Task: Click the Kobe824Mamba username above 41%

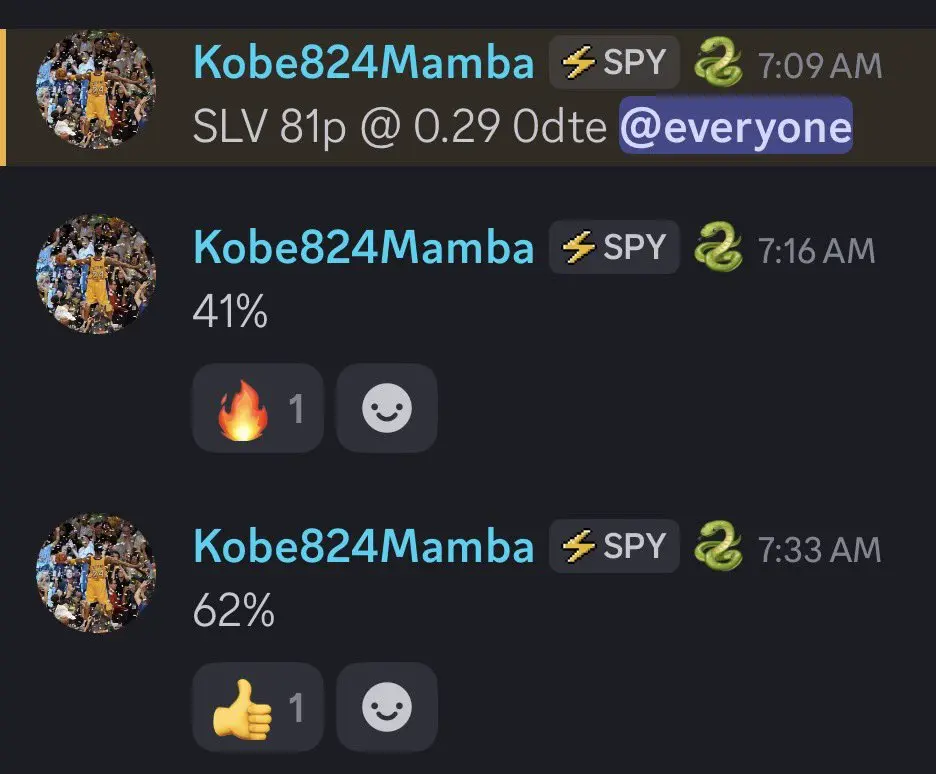Action: (x=364, y=247)
